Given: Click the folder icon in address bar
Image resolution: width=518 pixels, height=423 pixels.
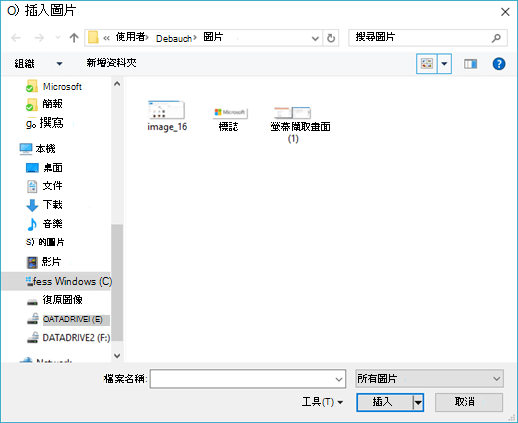Looking at the screenshot, I should (93, 38).
